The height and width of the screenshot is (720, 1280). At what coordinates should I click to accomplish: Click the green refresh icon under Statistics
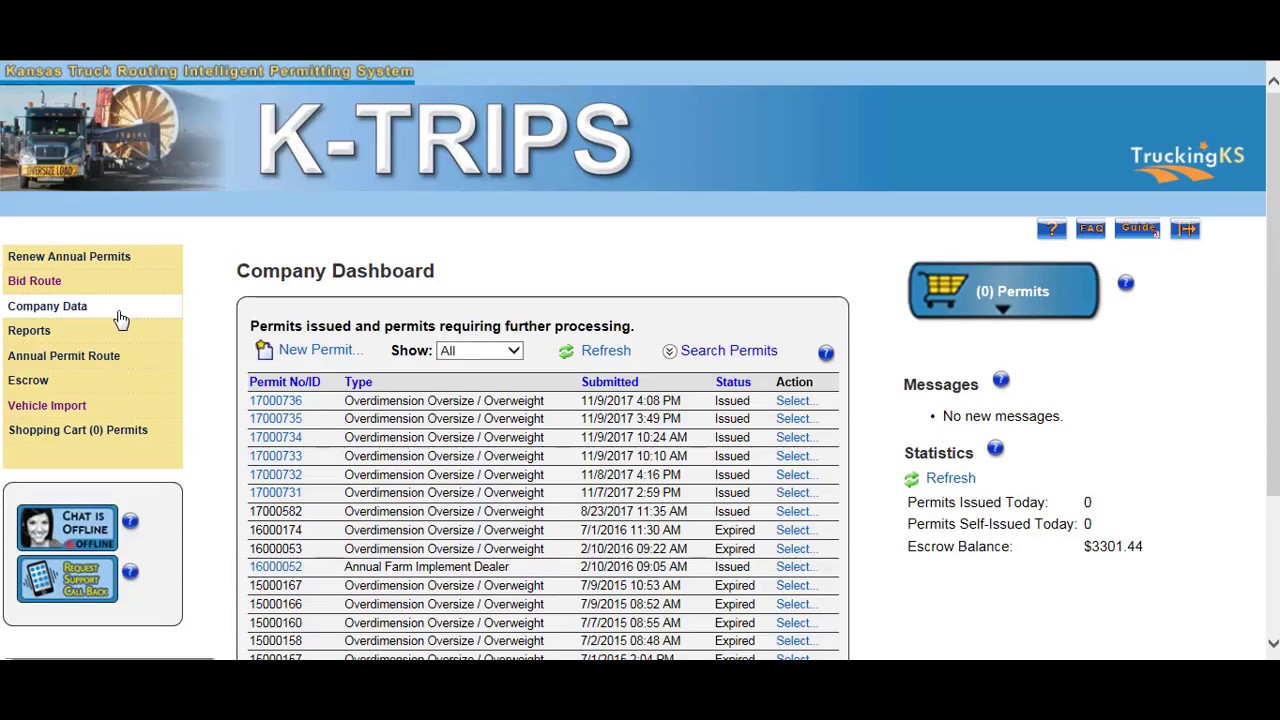[911, 479]
